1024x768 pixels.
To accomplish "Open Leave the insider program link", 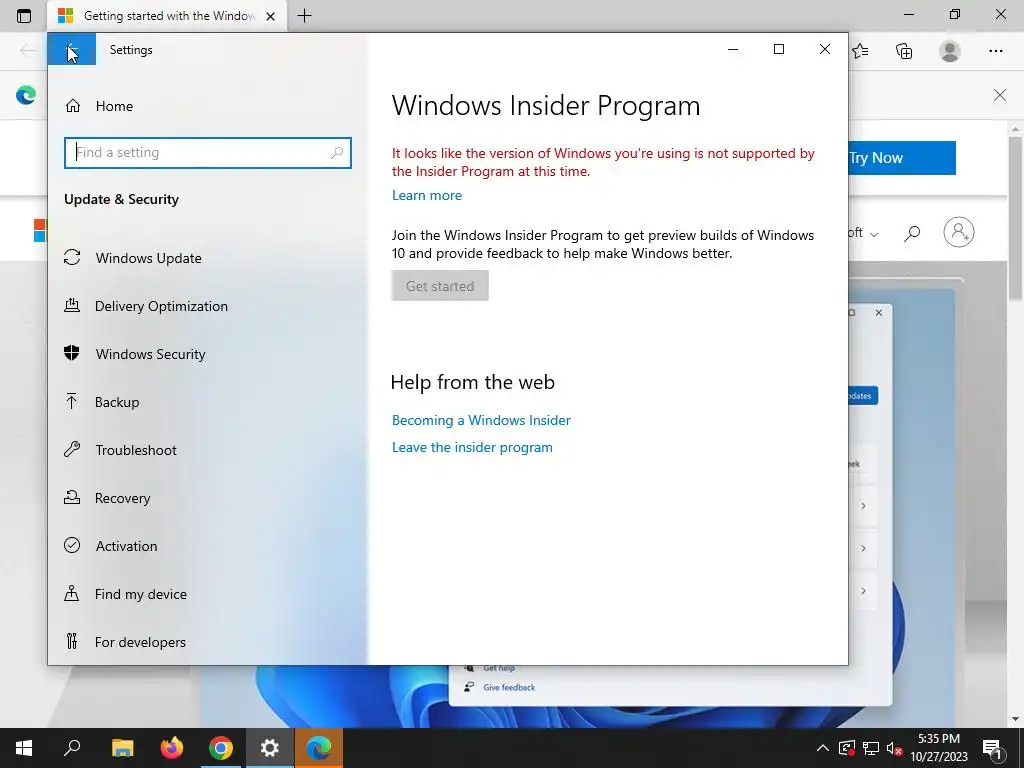I will coord(472,447).
